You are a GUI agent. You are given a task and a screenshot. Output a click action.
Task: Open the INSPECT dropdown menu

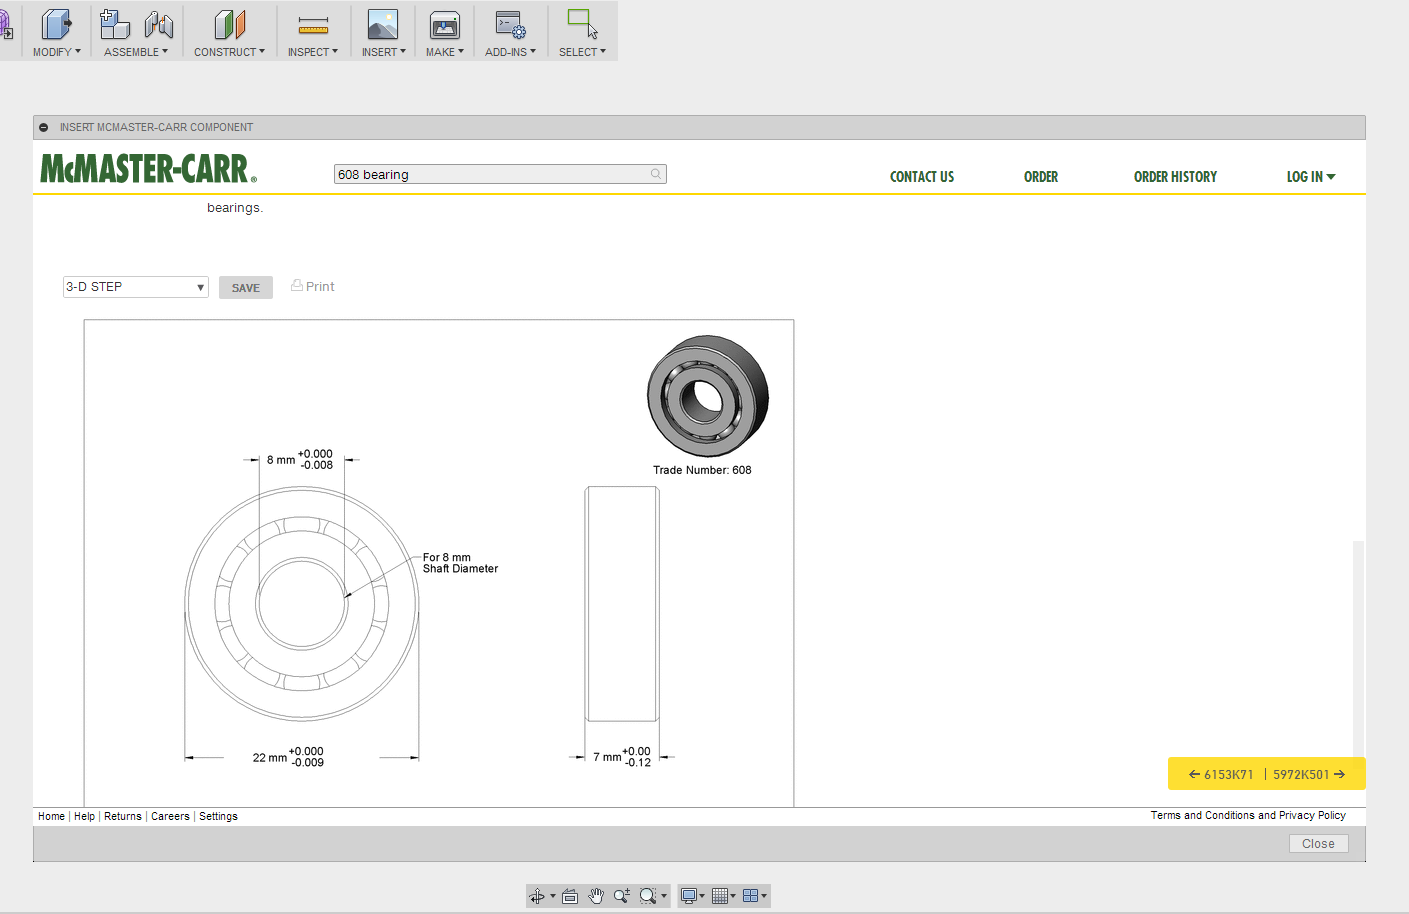pos(313,52)
